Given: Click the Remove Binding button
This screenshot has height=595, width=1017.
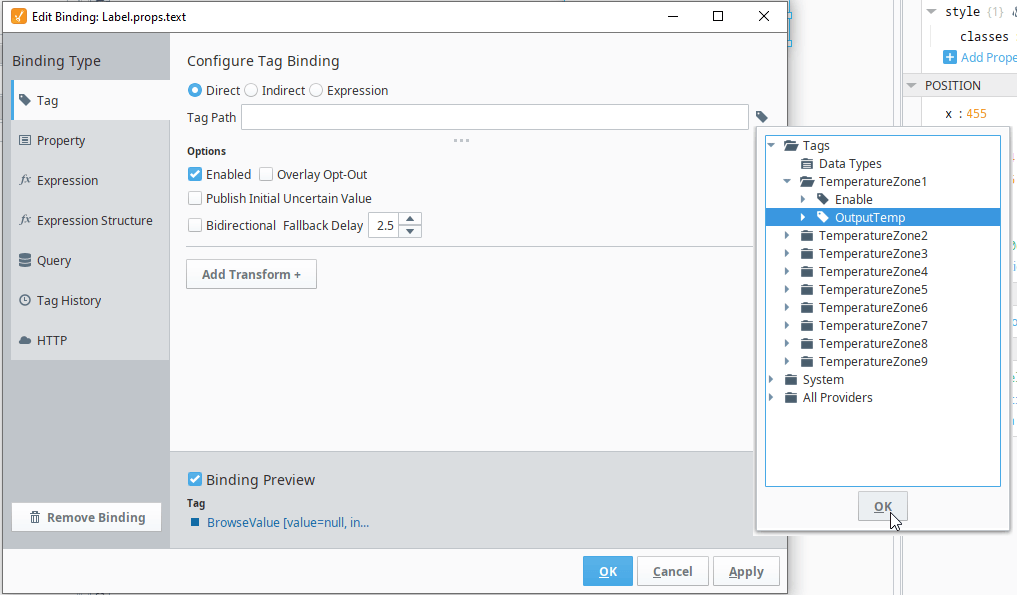Looking at the screenshot, I should coord(86,517).
